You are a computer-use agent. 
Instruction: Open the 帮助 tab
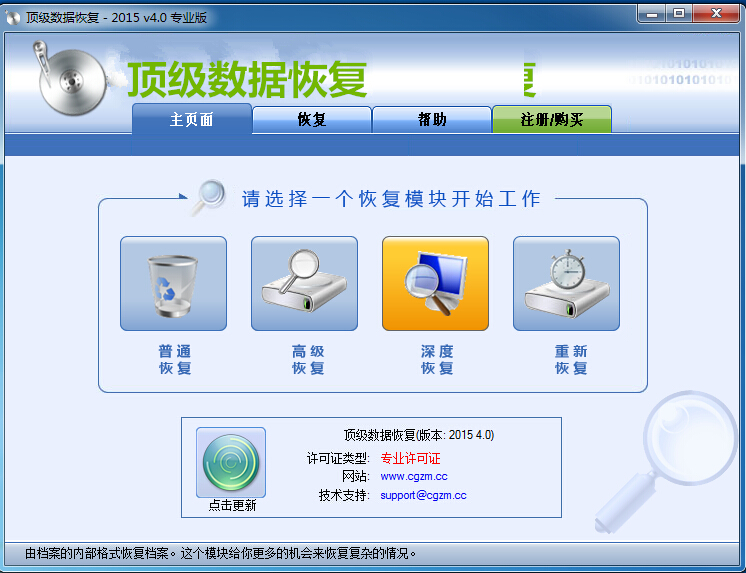432,119
